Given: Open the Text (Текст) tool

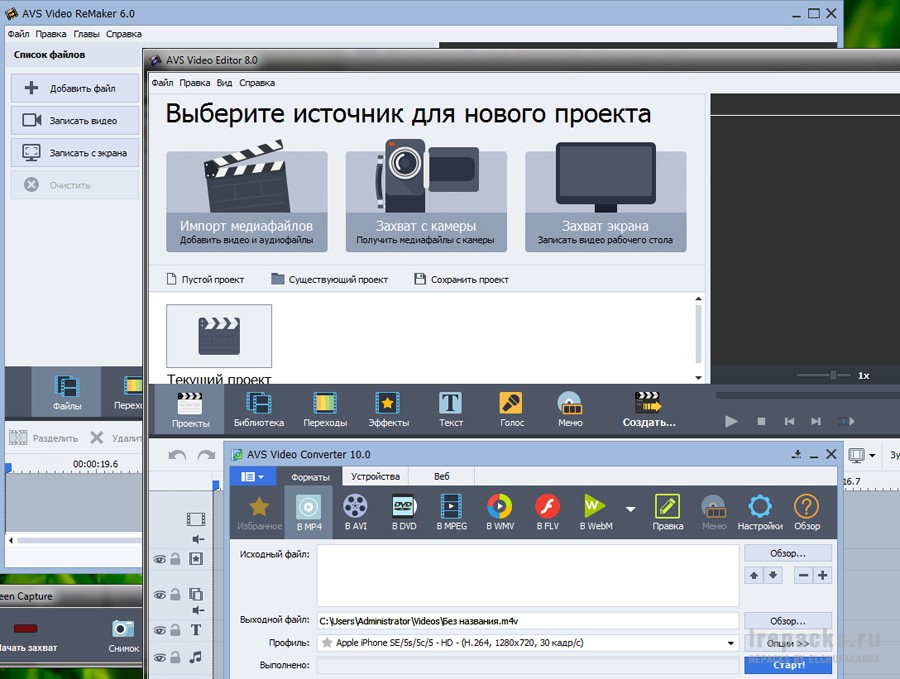Looking at the screenshot, I should [451, 409].
